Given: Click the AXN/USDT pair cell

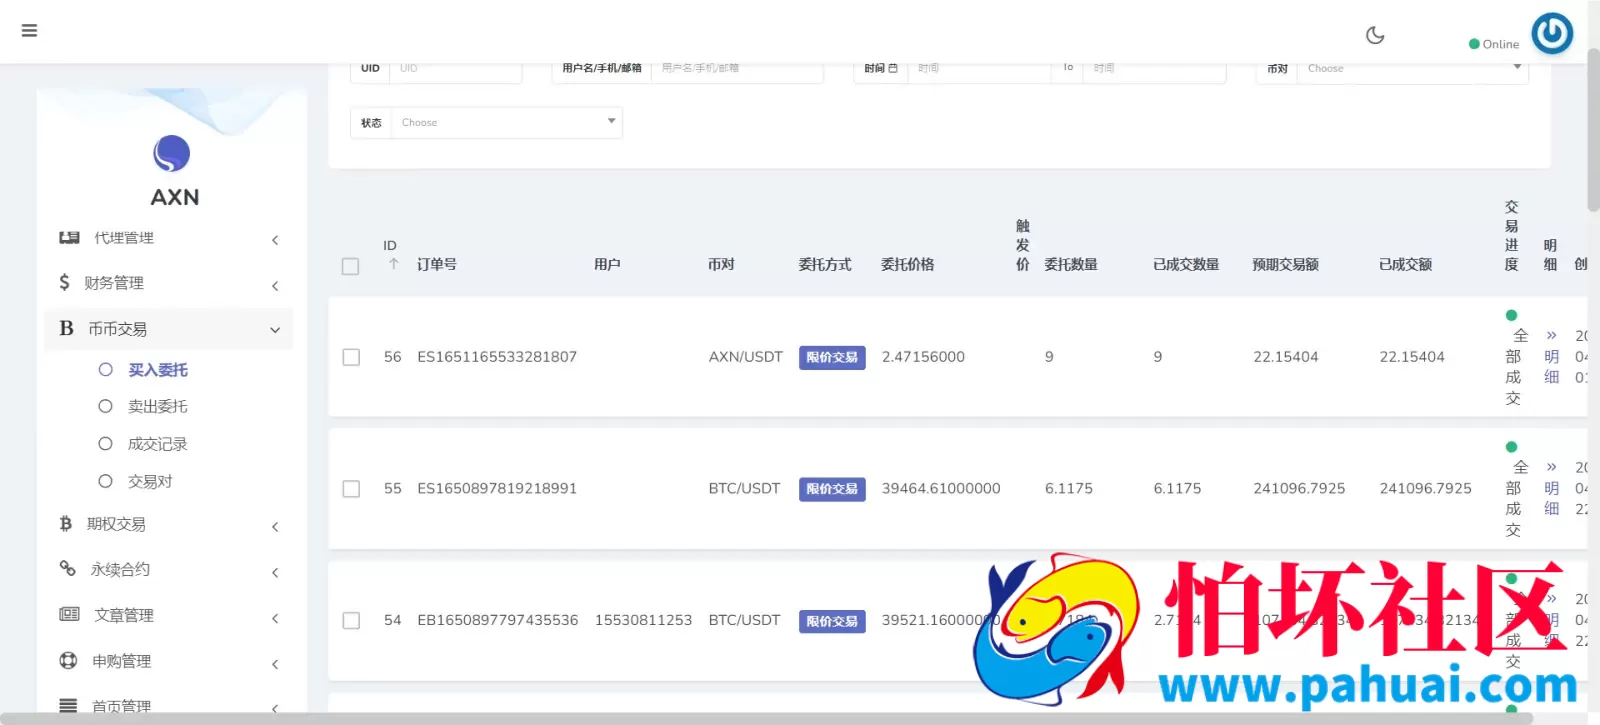Looking at the screenshot, I should coord(746,357).
